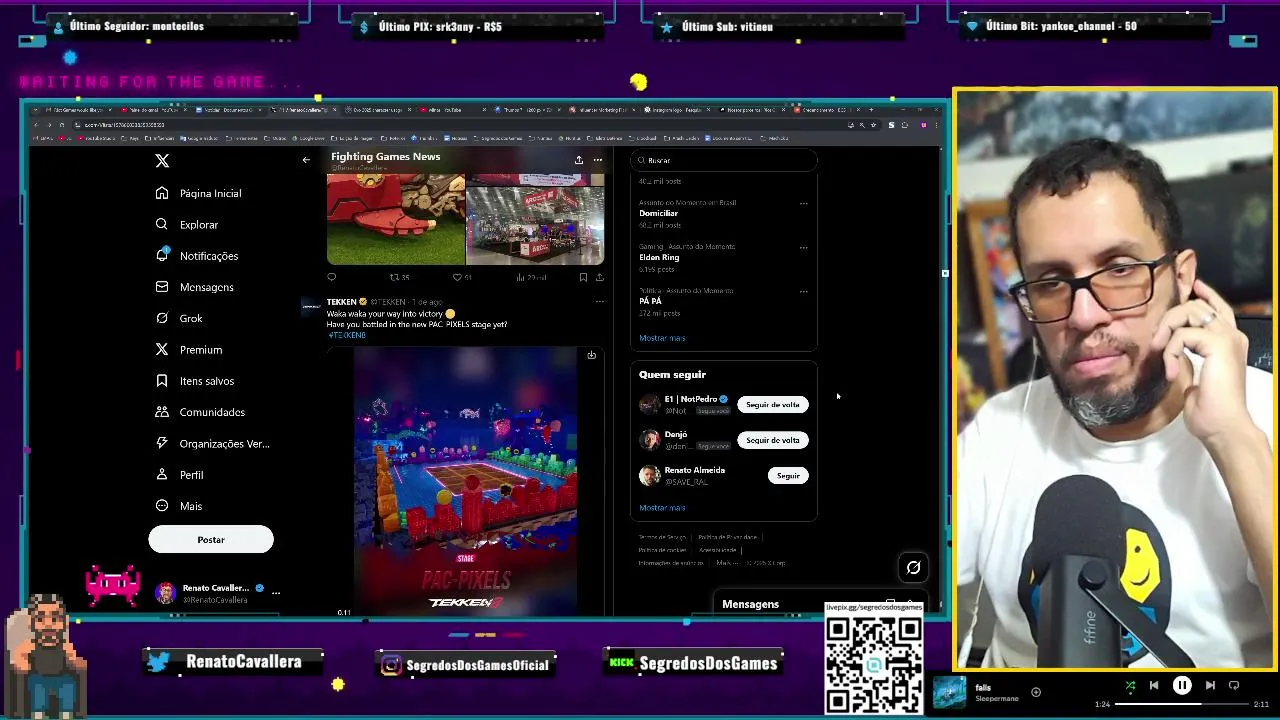The width and height of the screenshot is (1280, 720).
Task: Open more options for the Elden Ring trend
Action: coord(803,248)
